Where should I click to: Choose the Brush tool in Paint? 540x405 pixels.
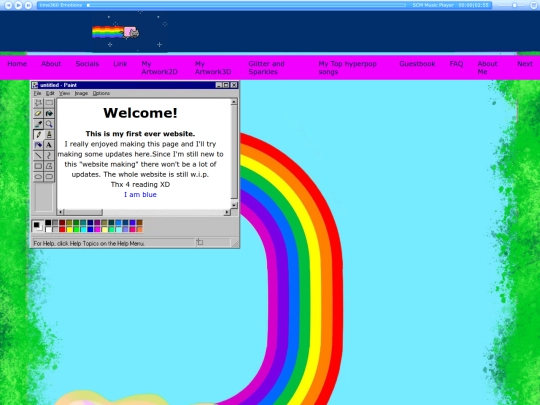coord(49,135)
